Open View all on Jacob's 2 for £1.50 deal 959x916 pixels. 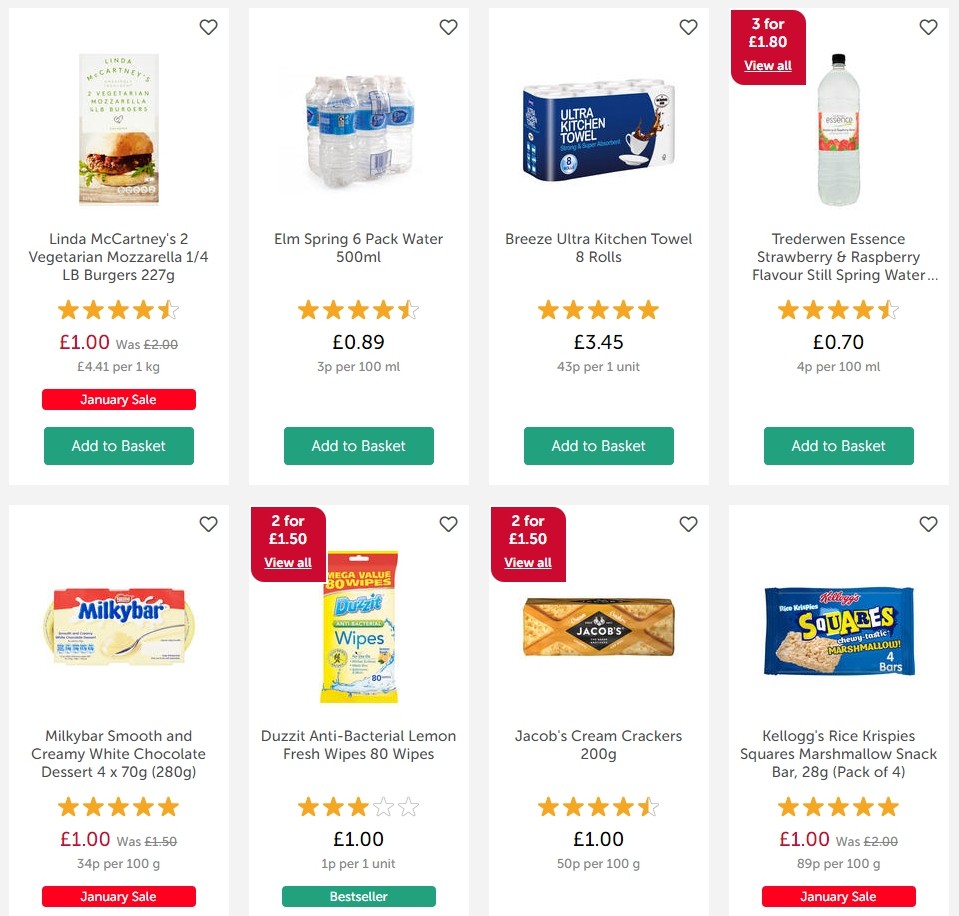[527, 562]
